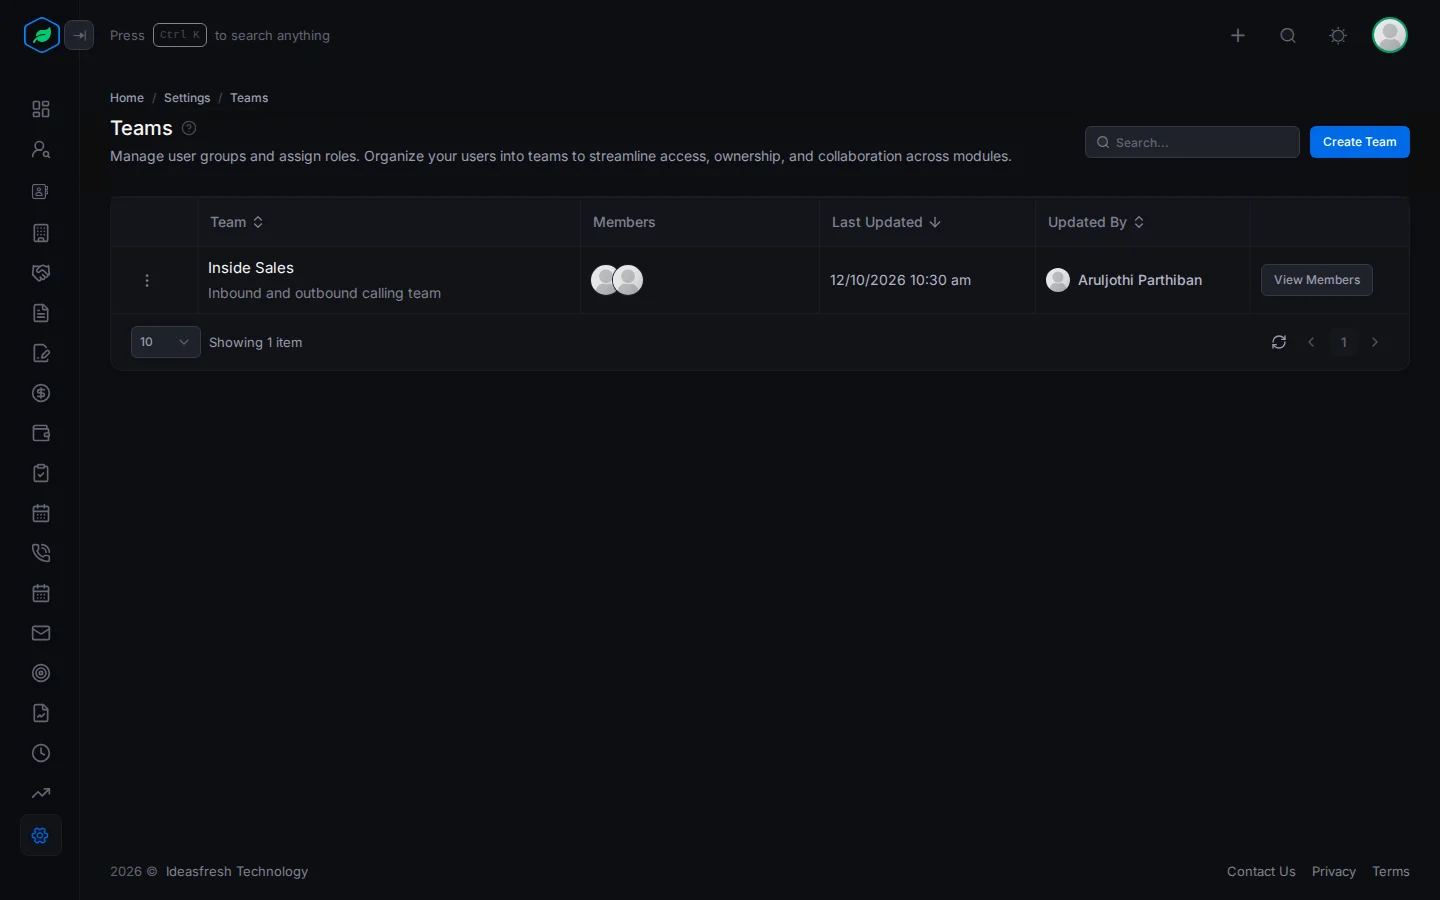Open the three-dot menu for Inside Sales
The width and height of the screenshot is (1440, 900).
[147, 281]
